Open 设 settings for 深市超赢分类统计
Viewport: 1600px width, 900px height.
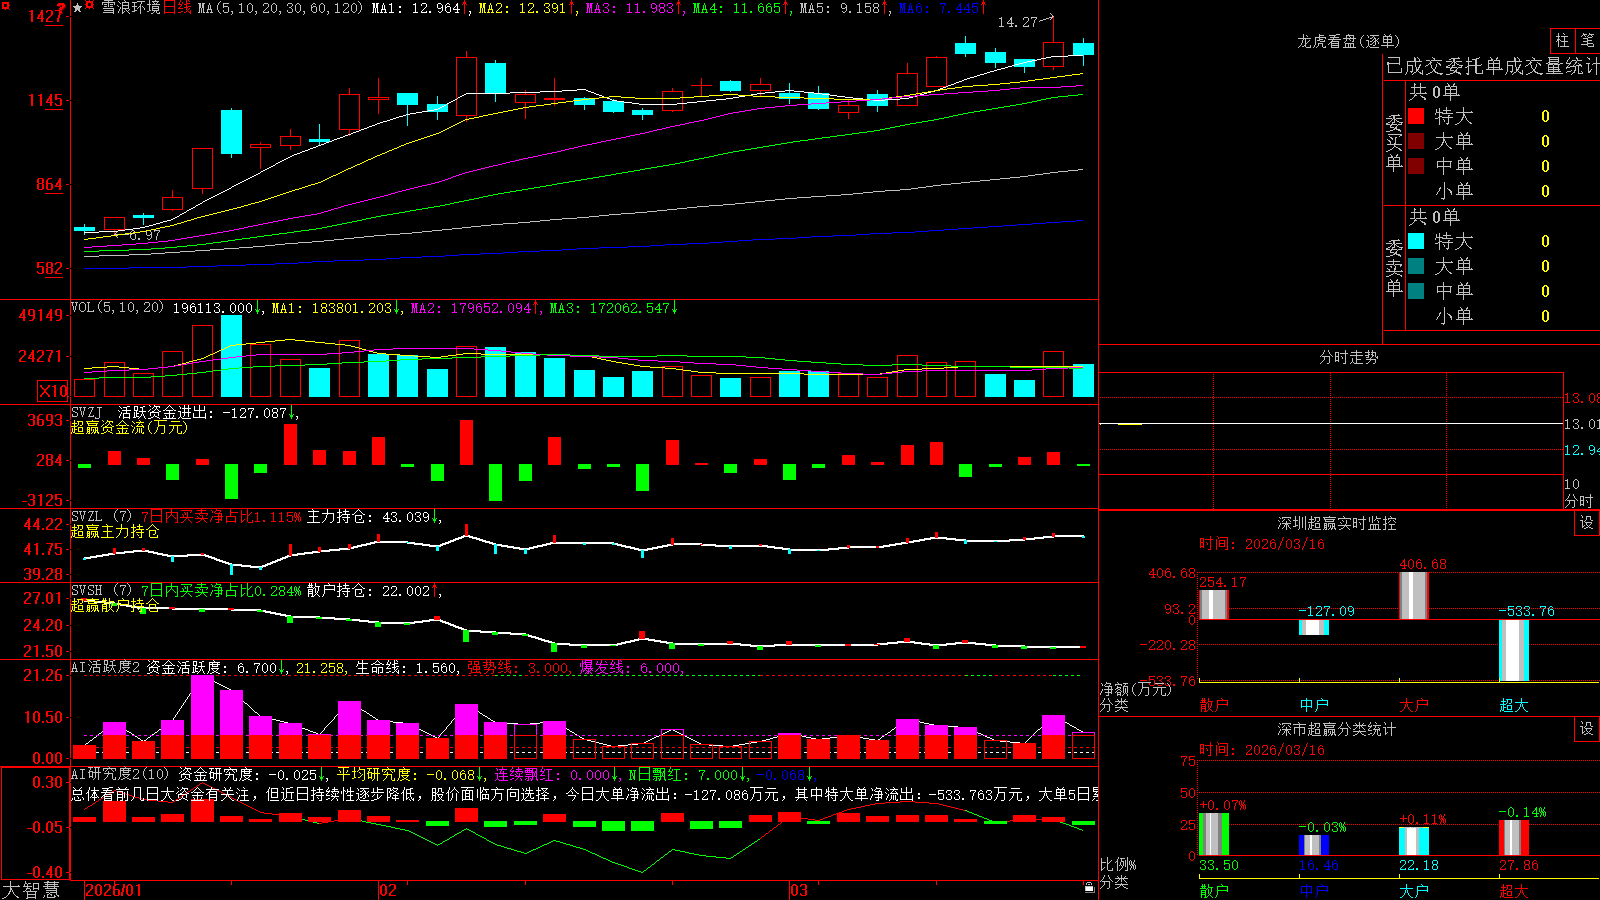1587,729
